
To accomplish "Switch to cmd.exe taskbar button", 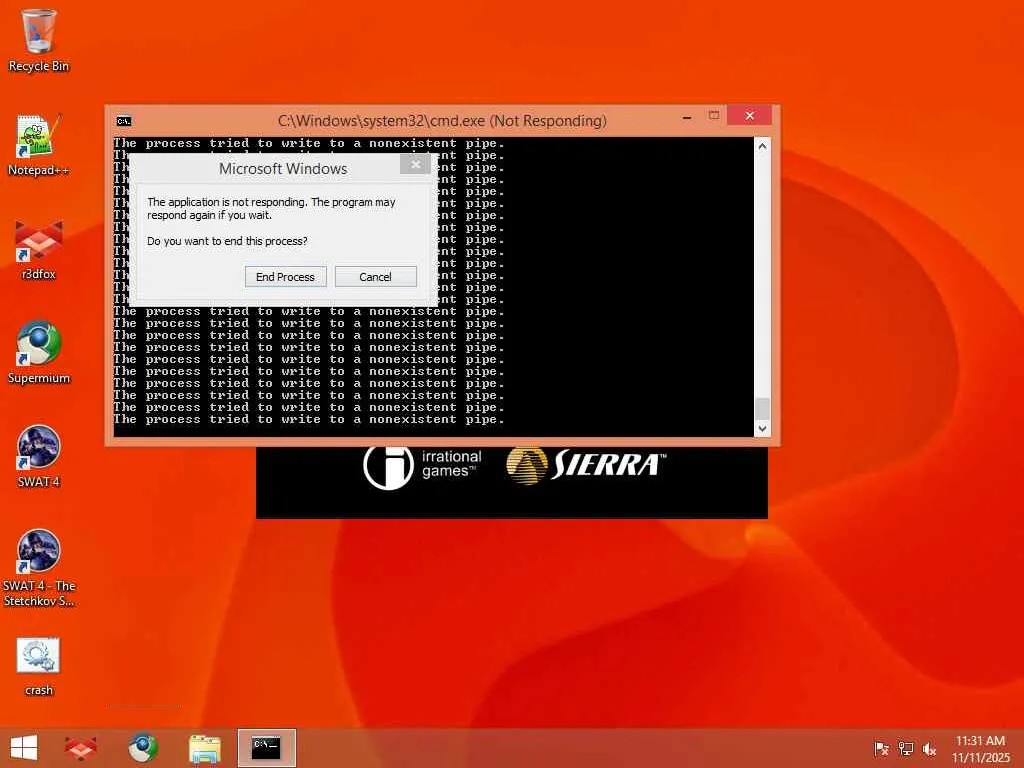I will pos(266,748).
